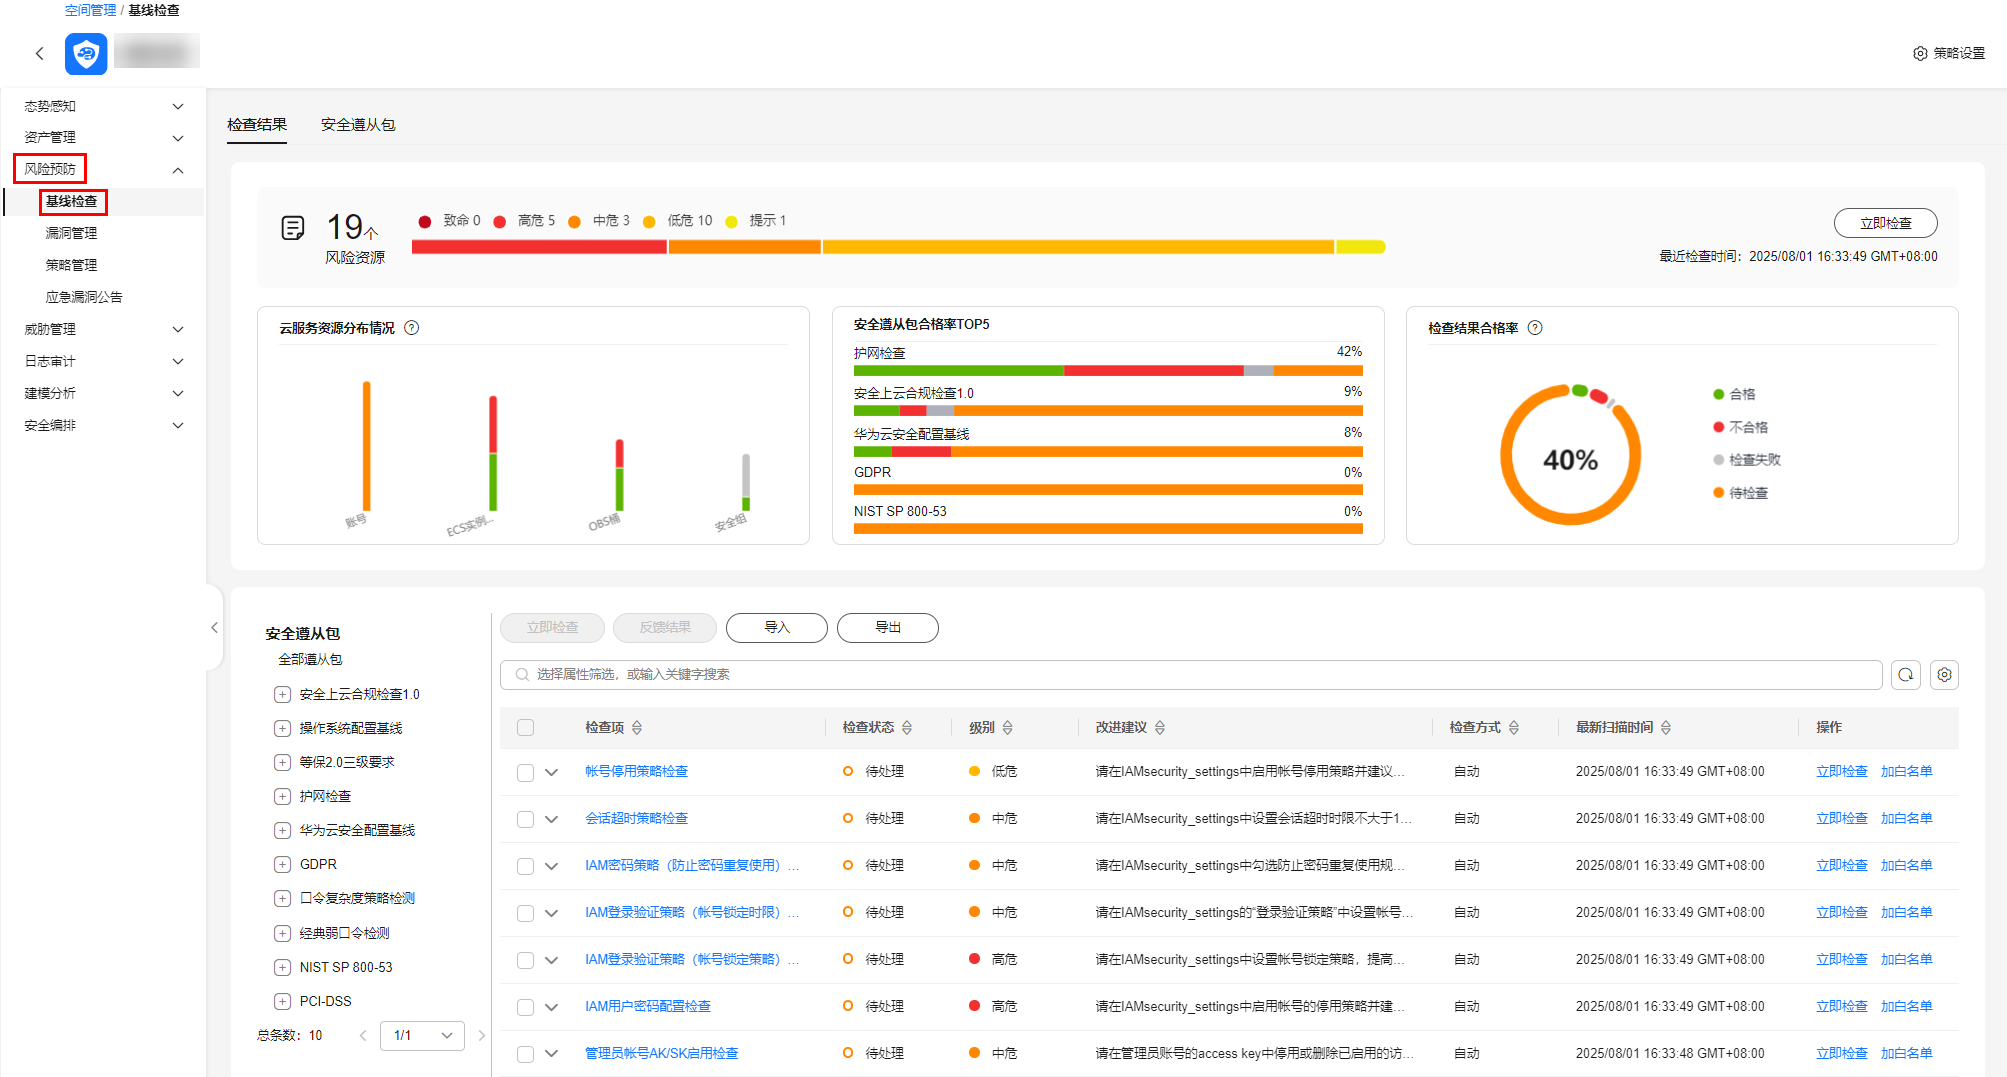
Task: Sort by 检查项 column sort icon
Action: tap(637, 728)
